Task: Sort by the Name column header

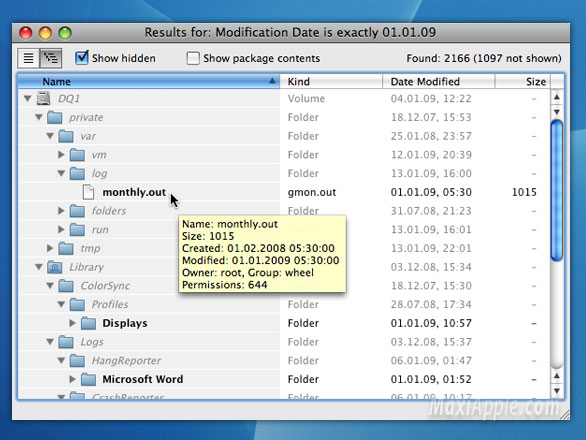Action: tap(149, 81)
